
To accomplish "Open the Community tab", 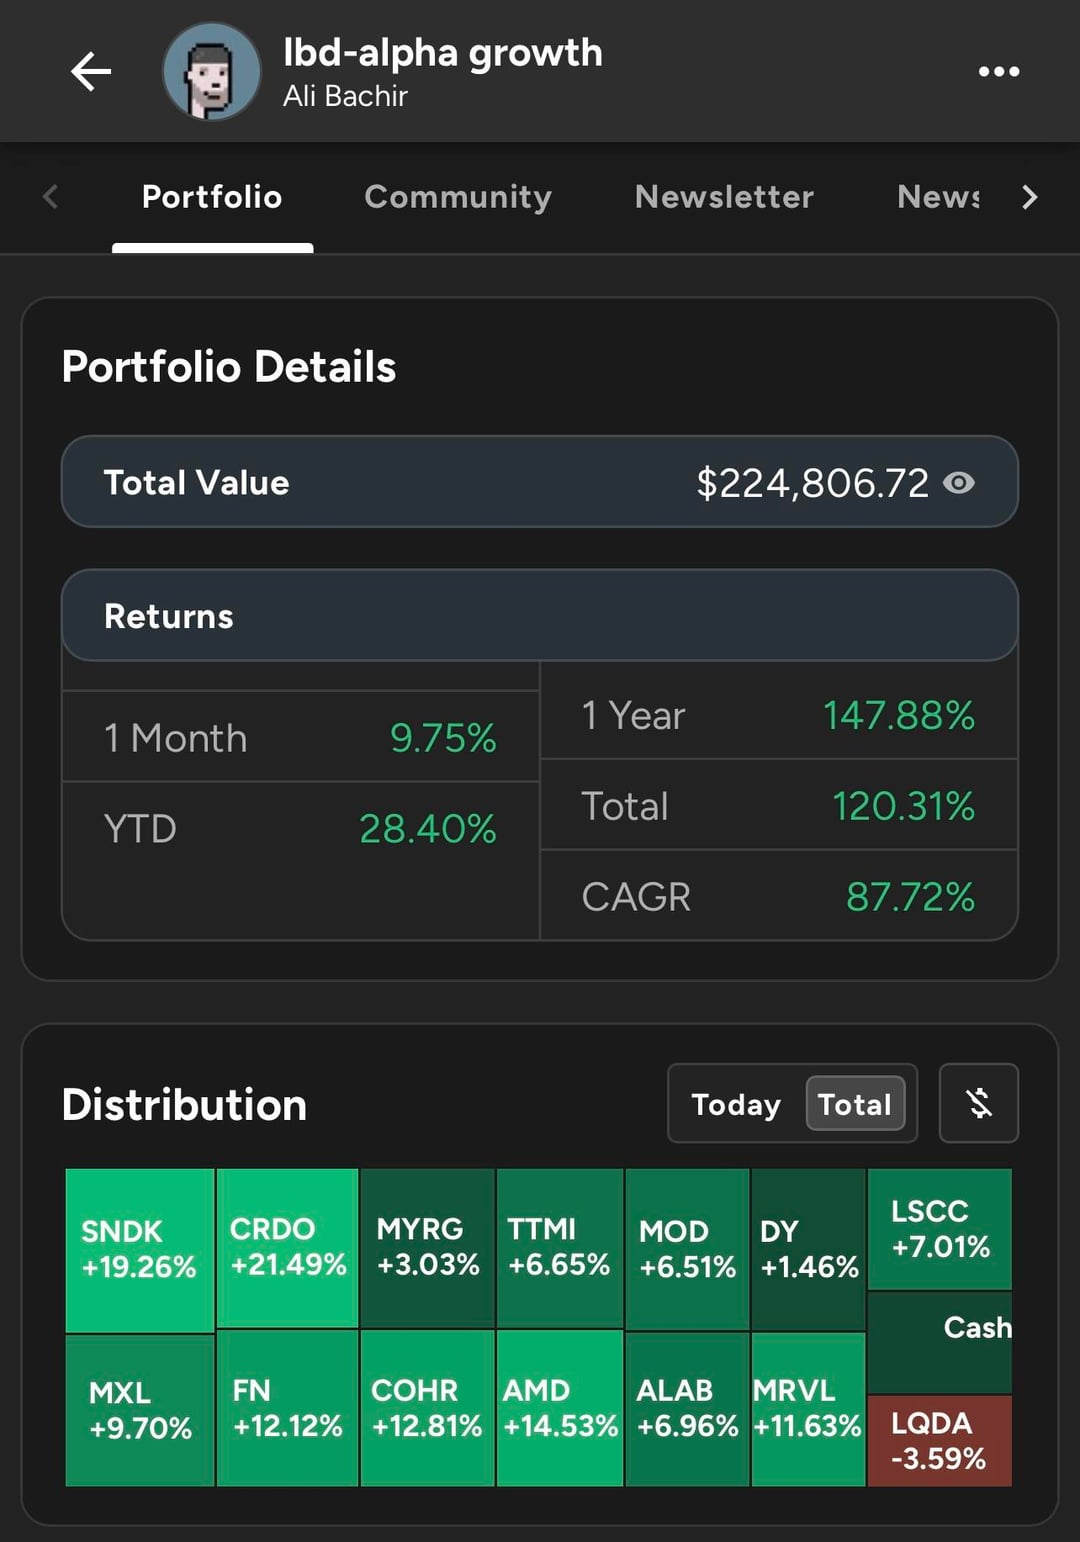I will (458, 197).
